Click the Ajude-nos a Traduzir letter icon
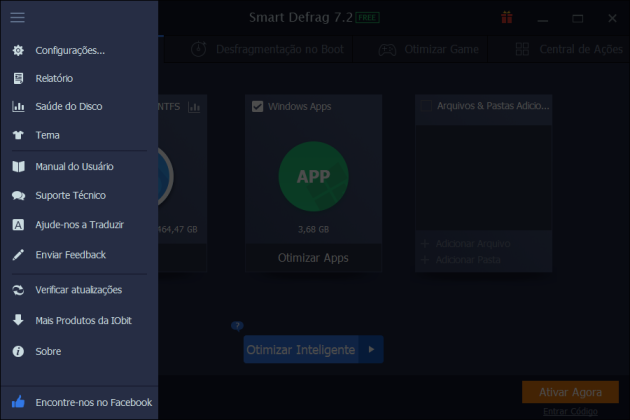 point(18,225)
